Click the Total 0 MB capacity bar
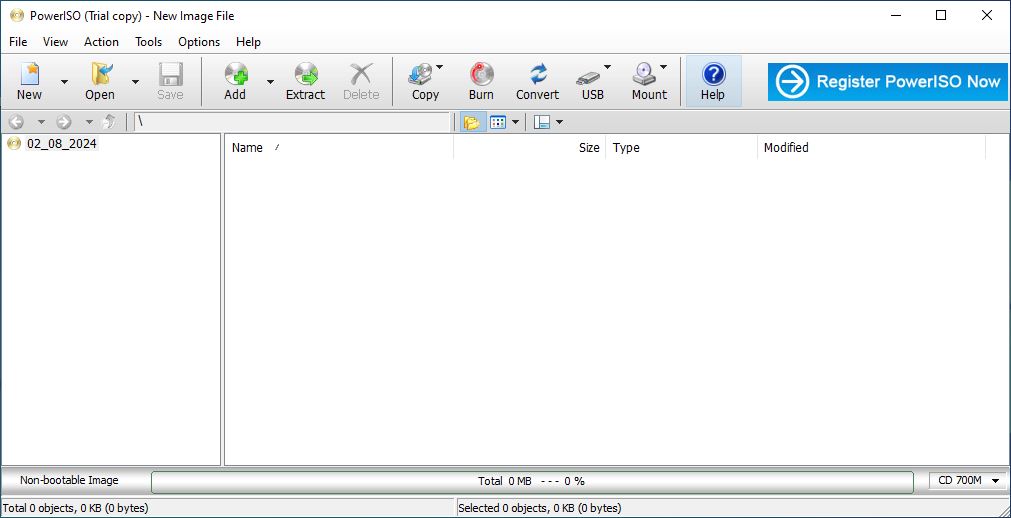The image size is (1011, 518). coord(532,481)
